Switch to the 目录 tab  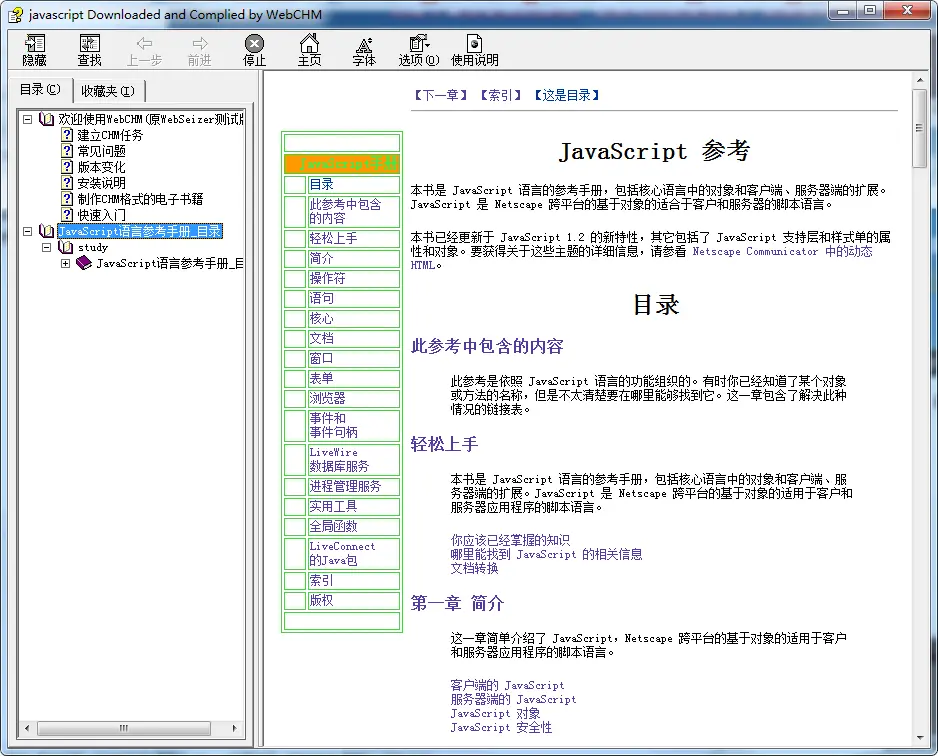(x=40, y=89)
